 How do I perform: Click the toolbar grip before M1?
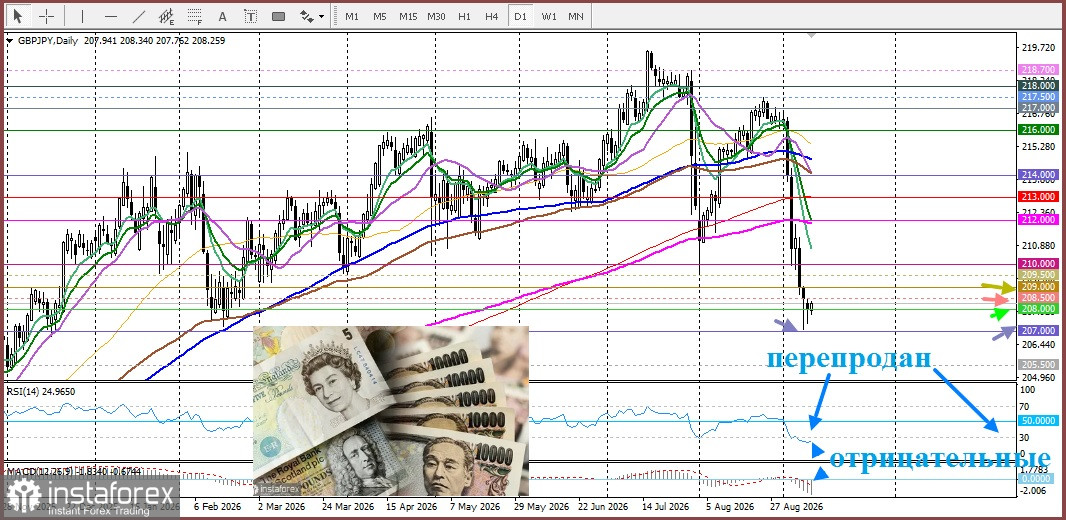pyautogui.click(x=334, y=16)
